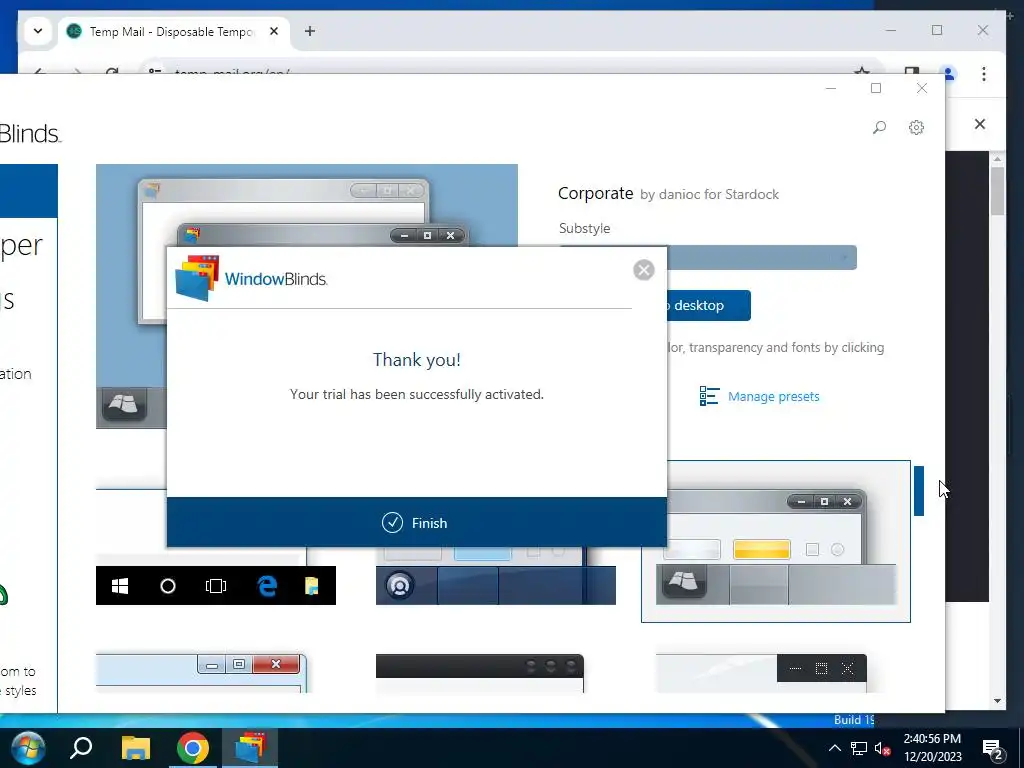The image size is (1024, 768).
Task: Open WindowBlinds settings gear icon
Action: (916, 127)
